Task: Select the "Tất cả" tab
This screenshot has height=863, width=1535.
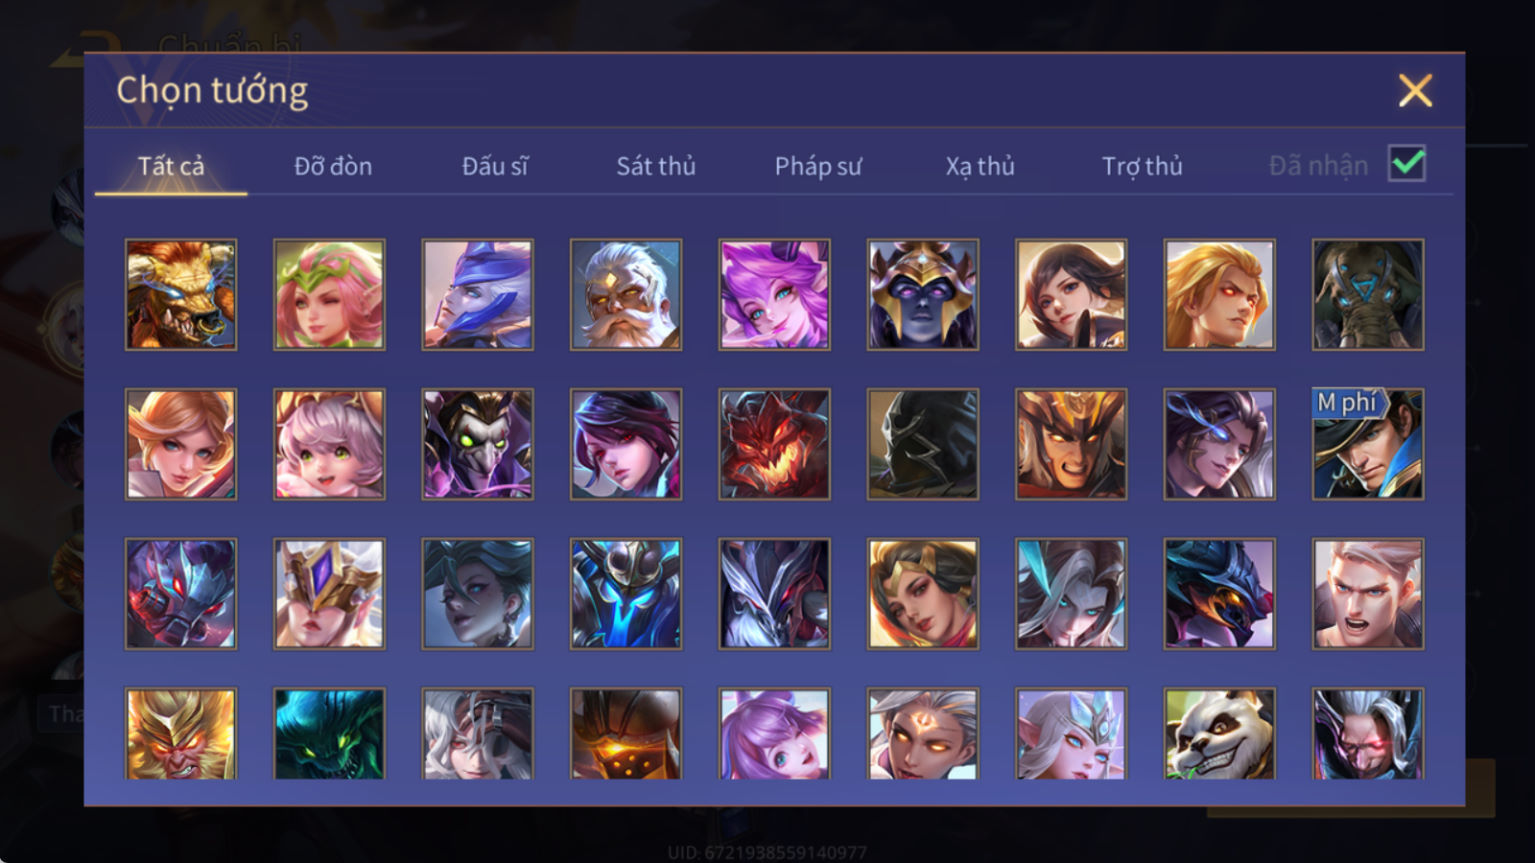Action: pos(171,166)
